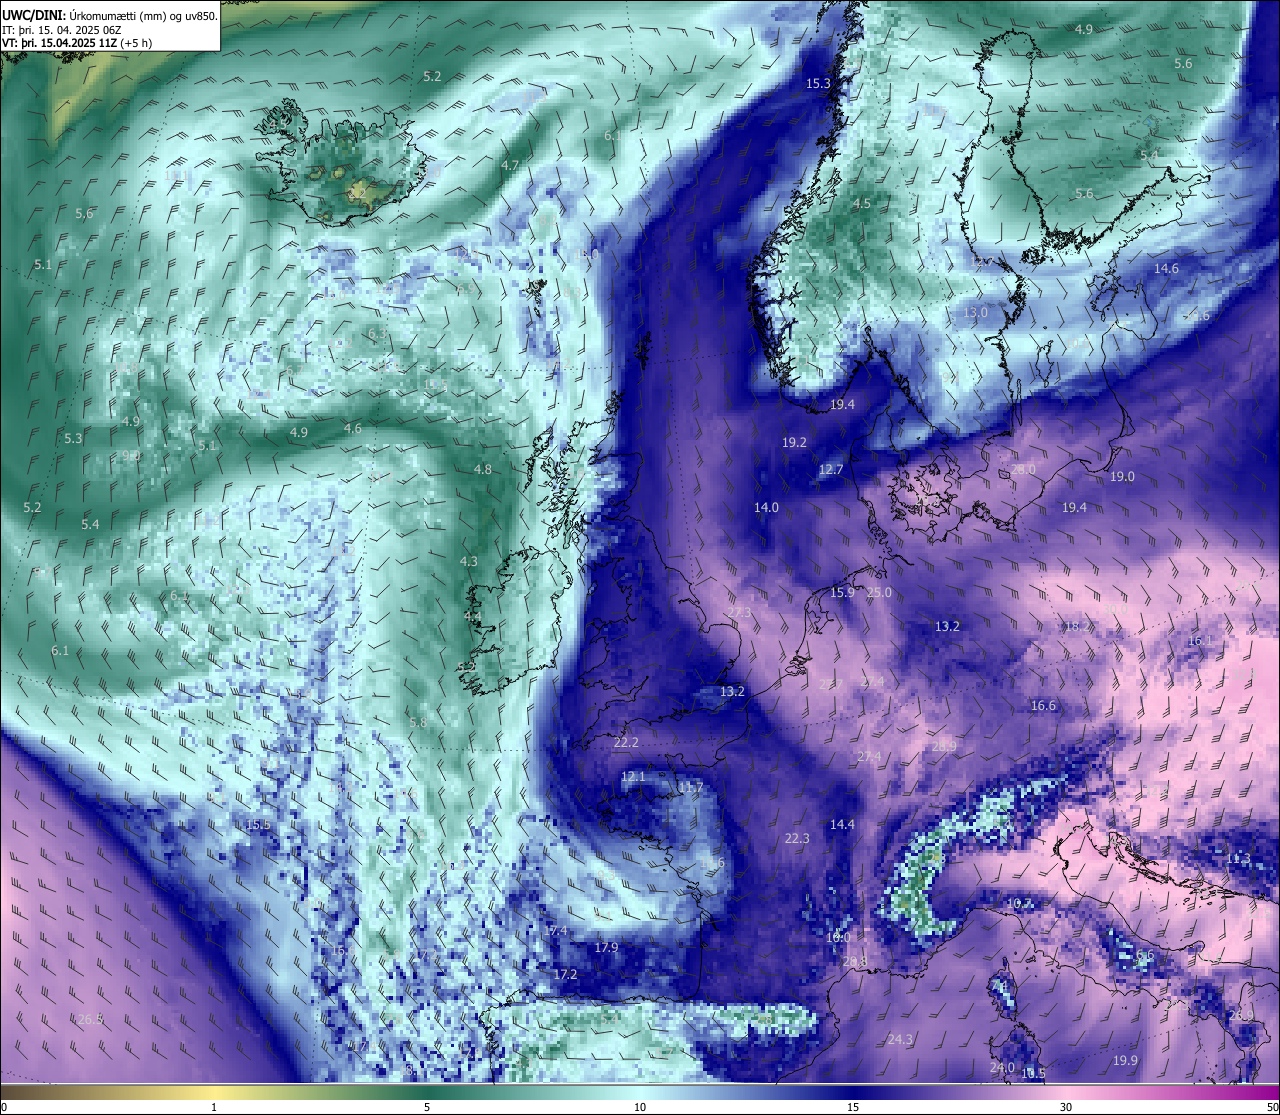Click the 17.9 value label
Image resolution: width=1280 pixels, height=1115 pixels.
point(606,948)
